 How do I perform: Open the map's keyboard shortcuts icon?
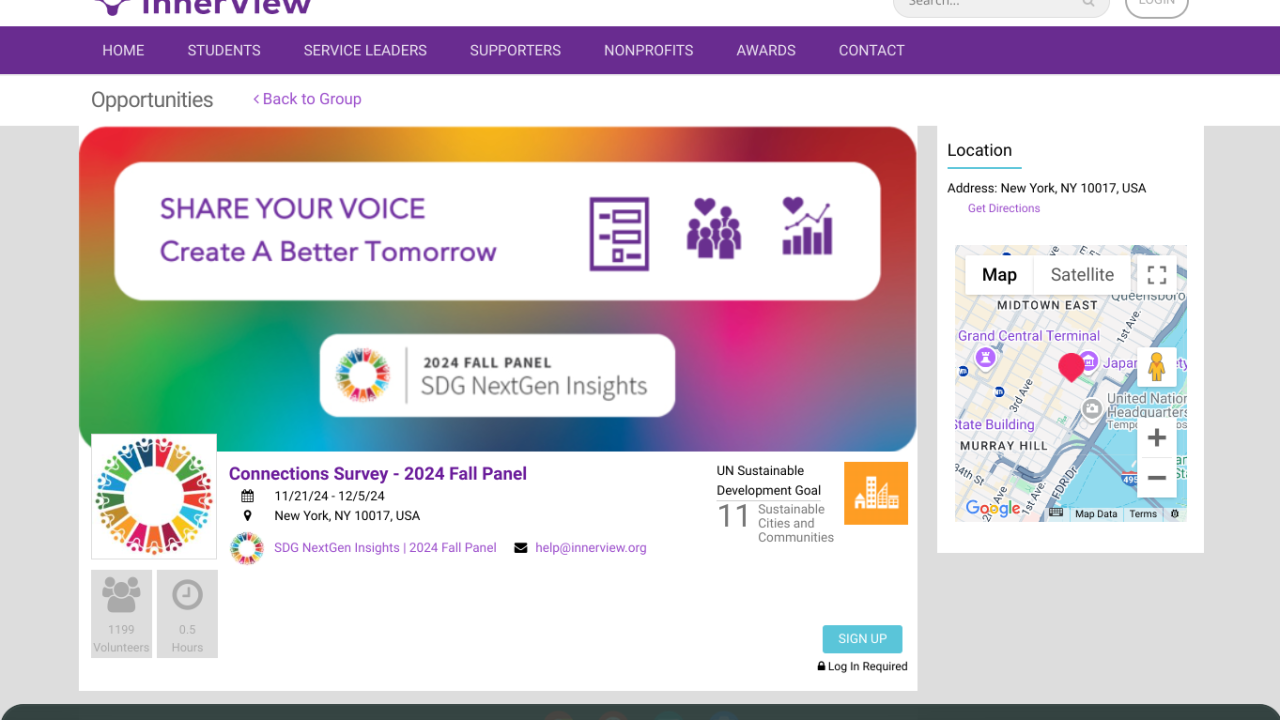1056,513
